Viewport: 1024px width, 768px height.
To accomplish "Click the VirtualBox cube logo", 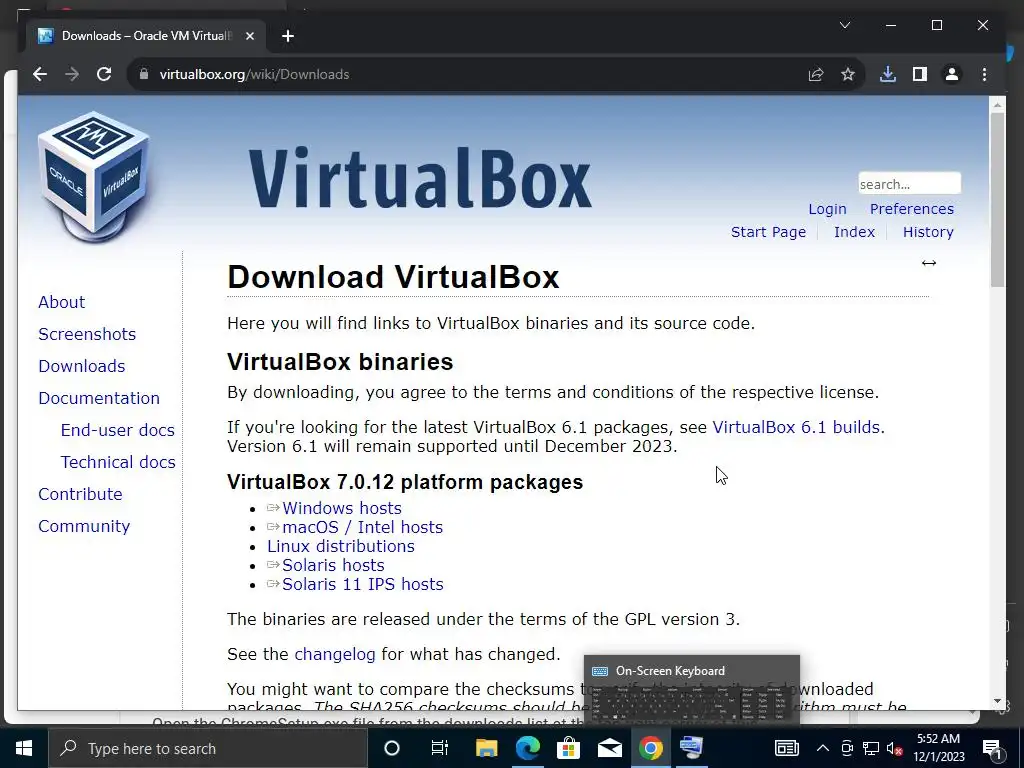I will [94, 176].
